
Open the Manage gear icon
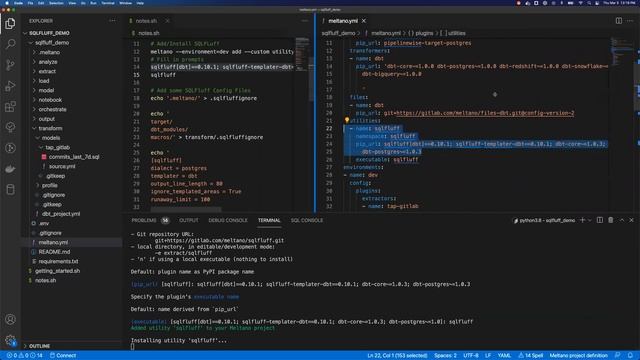pyautogui.click(x=10, y=340)
